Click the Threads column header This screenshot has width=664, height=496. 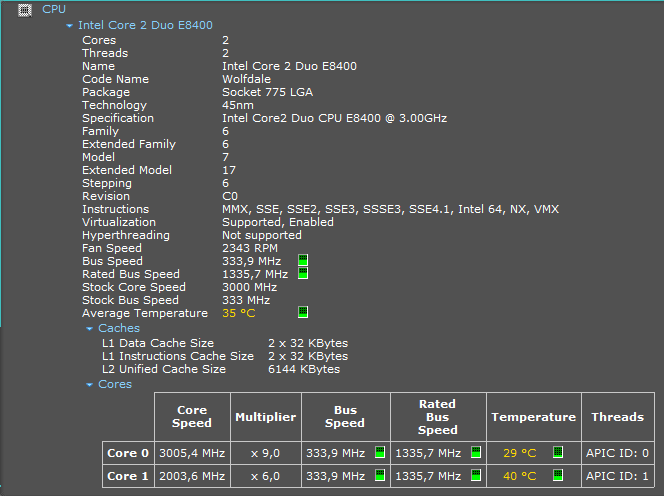618,417
